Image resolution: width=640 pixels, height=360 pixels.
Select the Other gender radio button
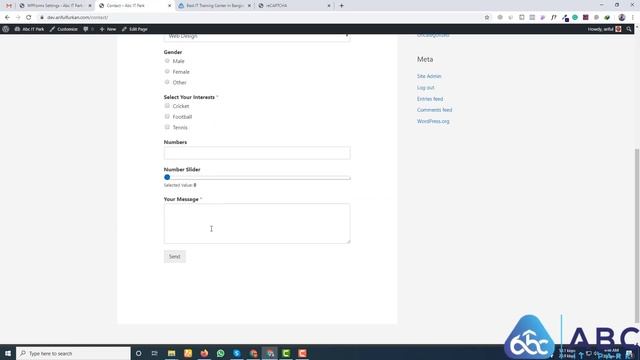click(x=167, y=82)
